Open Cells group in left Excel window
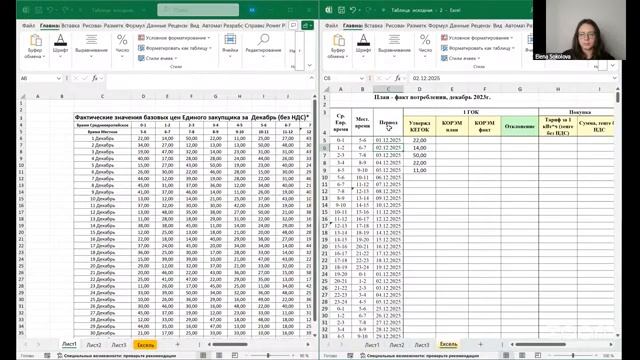Screen dimensions: 640x360 230,45
